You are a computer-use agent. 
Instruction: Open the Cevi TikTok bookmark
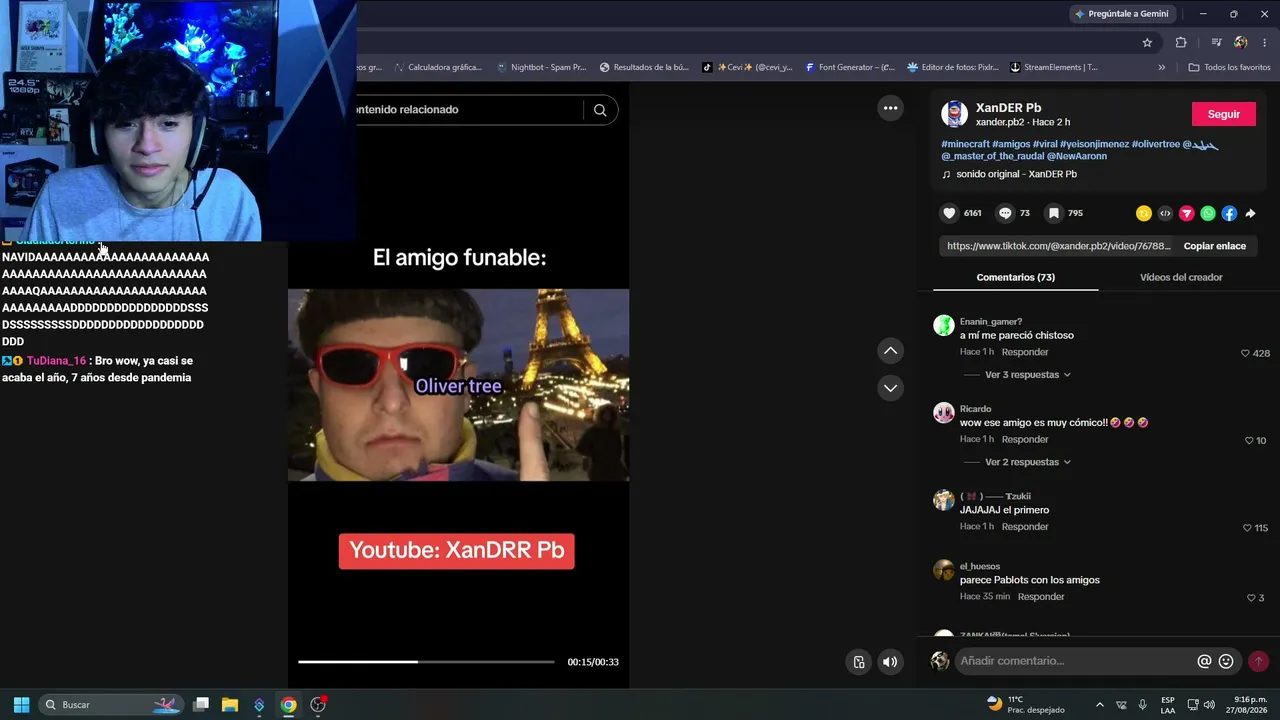click(x=747, y=67)
